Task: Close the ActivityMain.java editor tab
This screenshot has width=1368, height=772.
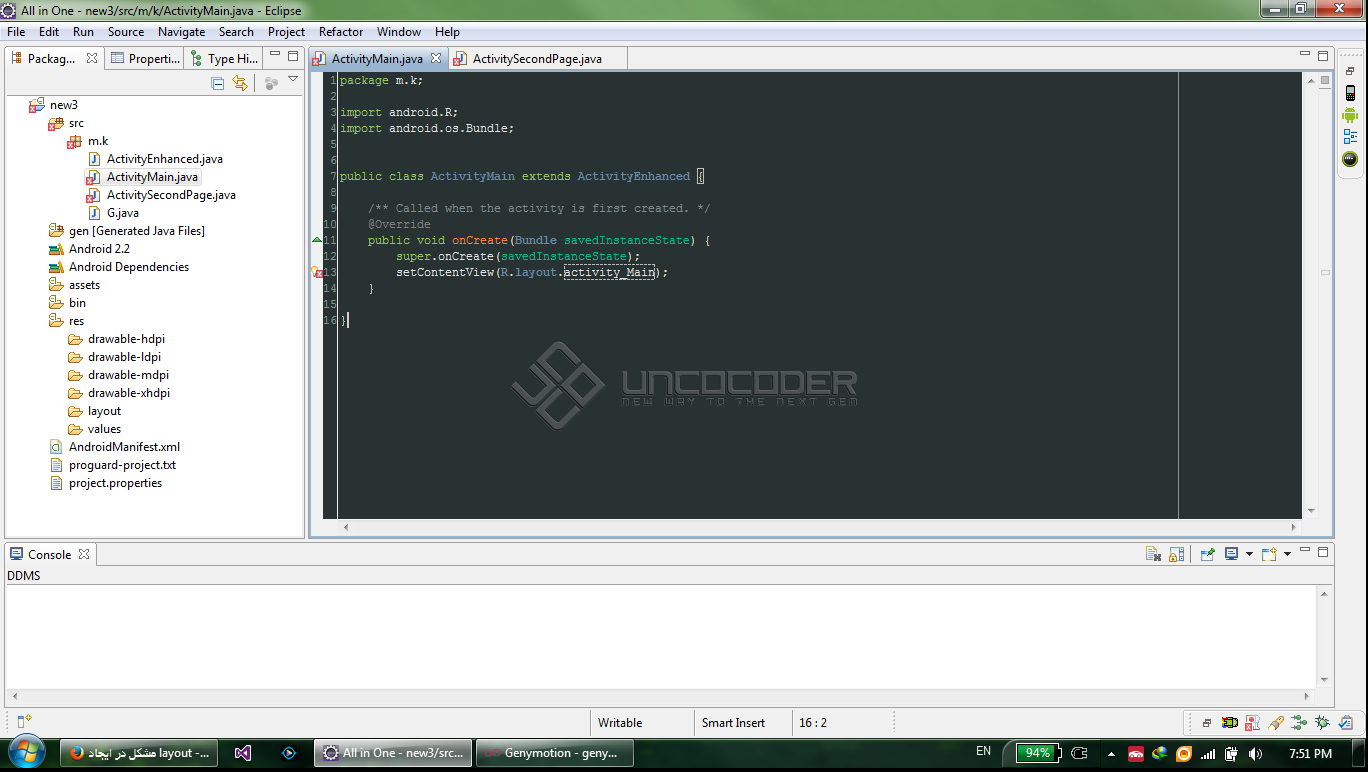Action: pyautogui.click(x=436, y=58)
